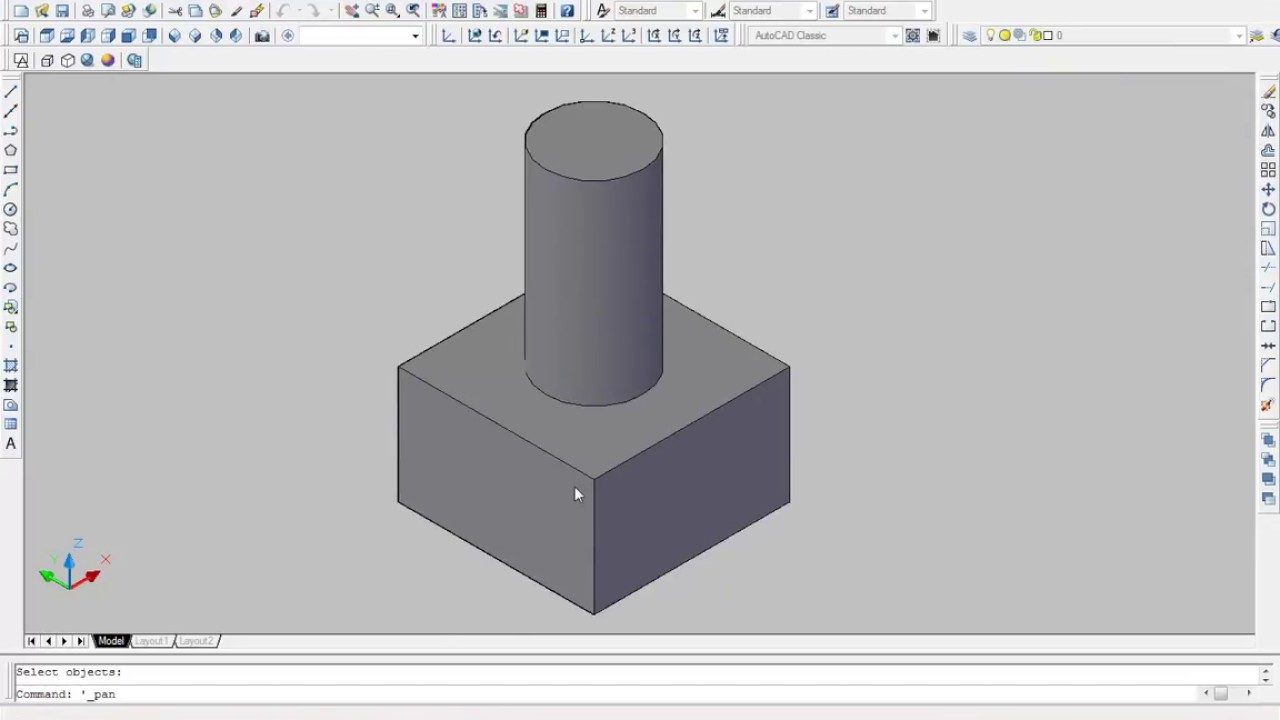Click the top face of cylinder
Viewport: 1280px width, 720px height.
click(x=594, y=141)
